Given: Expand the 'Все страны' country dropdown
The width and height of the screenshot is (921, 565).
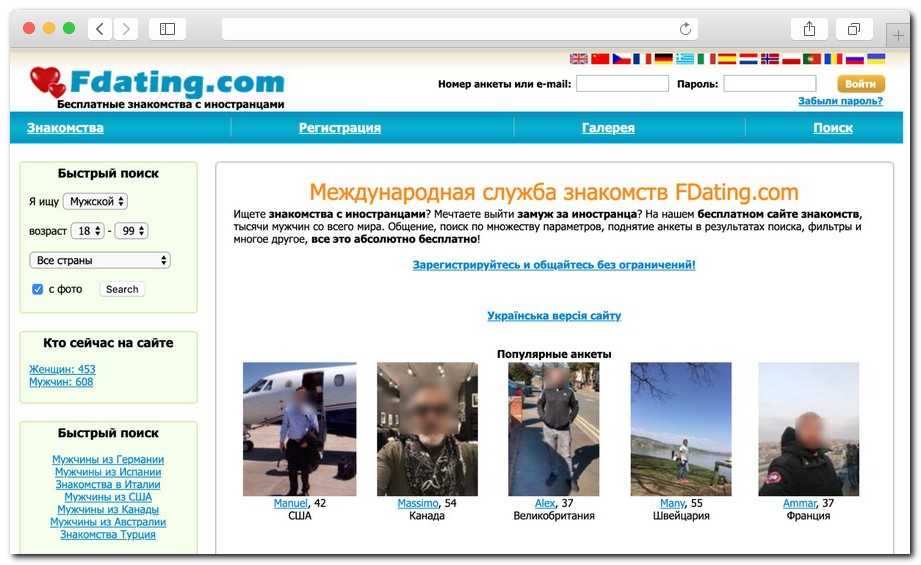Looking at the screenshot, I should 100,260.
